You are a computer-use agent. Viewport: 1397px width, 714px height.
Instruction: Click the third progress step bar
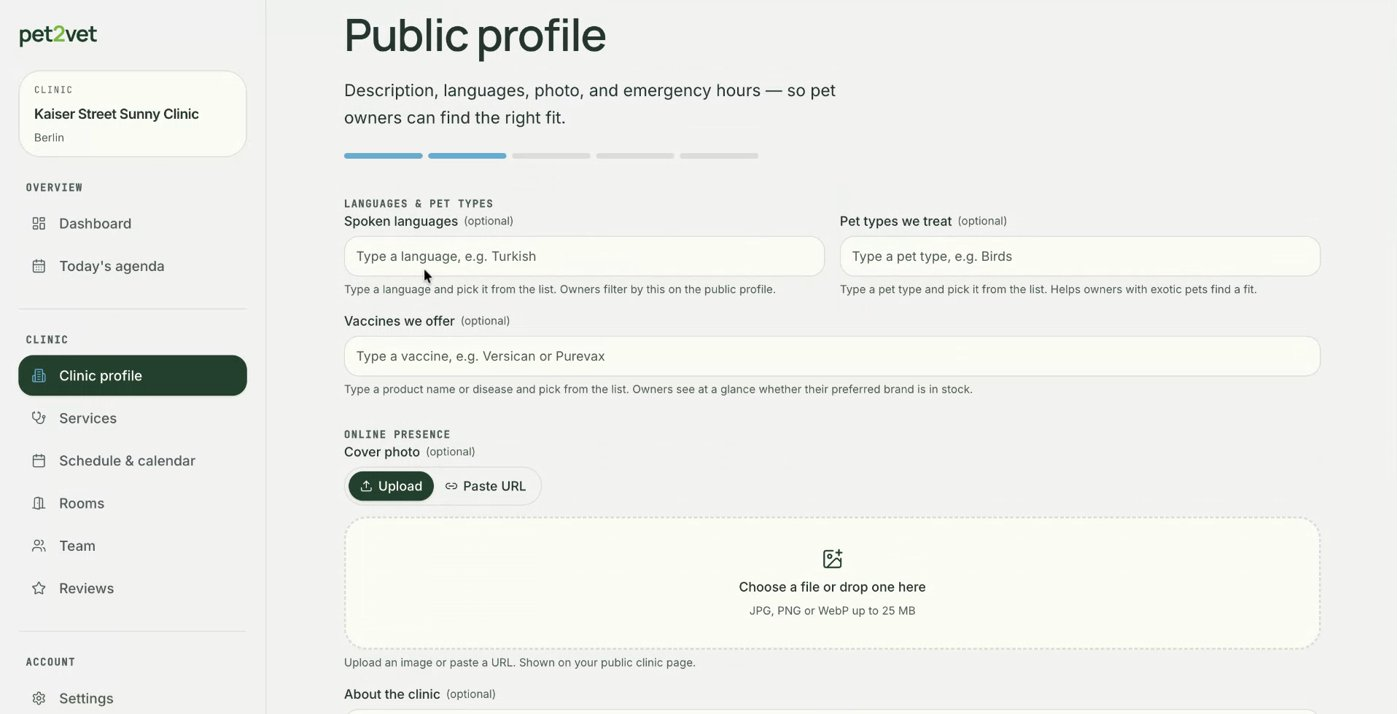click(551, 156)
